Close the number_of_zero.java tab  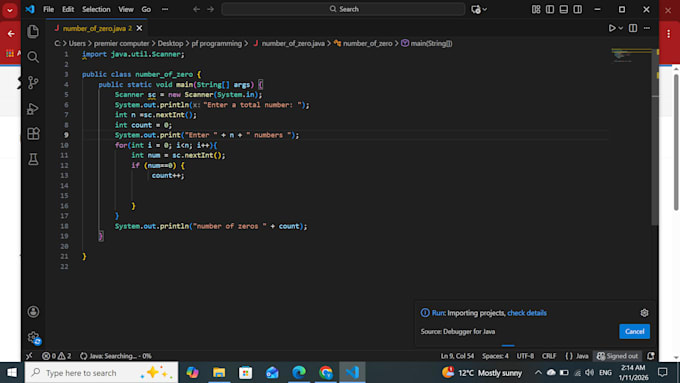139,28
